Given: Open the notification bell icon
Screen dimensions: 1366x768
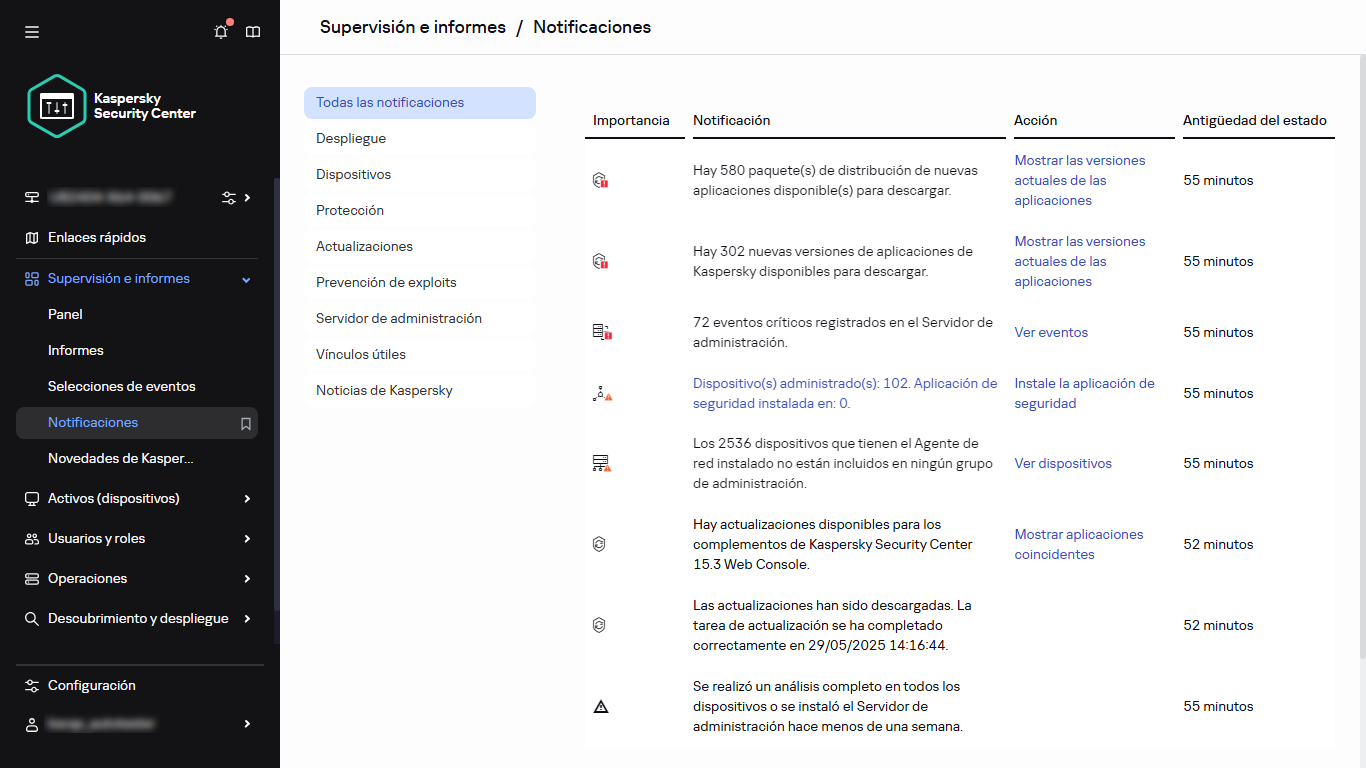Looking at the screenshot, I should 221,32.
